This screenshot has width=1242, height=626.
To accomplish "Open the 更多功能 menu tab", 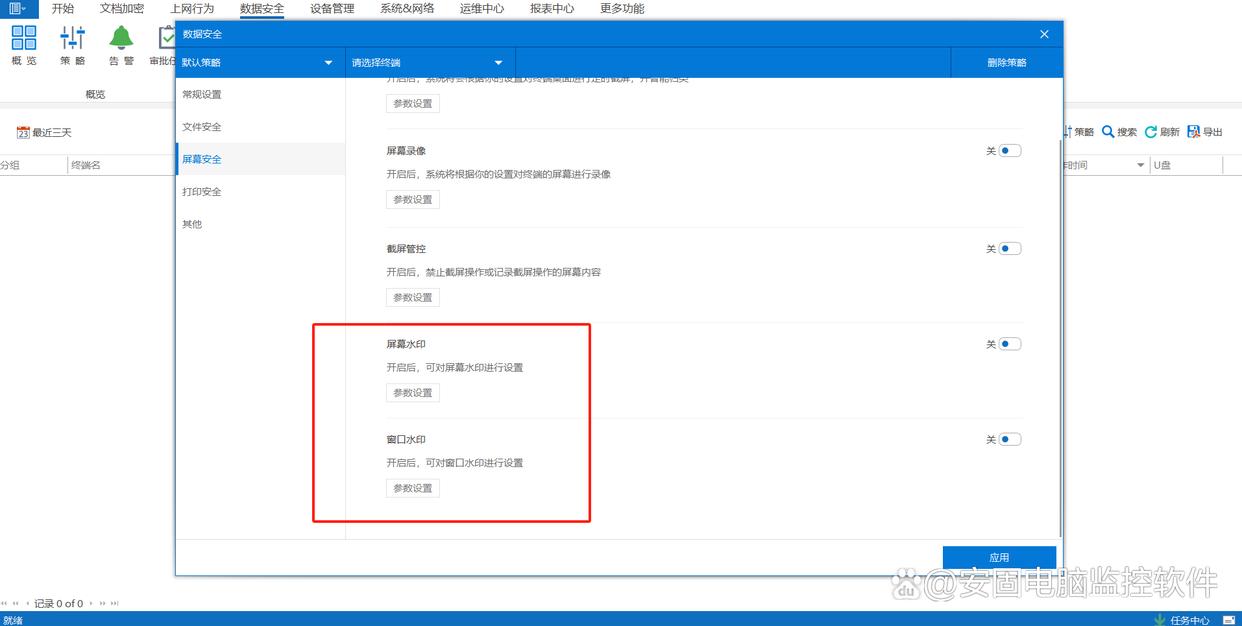I will click(x=622, y=8).
